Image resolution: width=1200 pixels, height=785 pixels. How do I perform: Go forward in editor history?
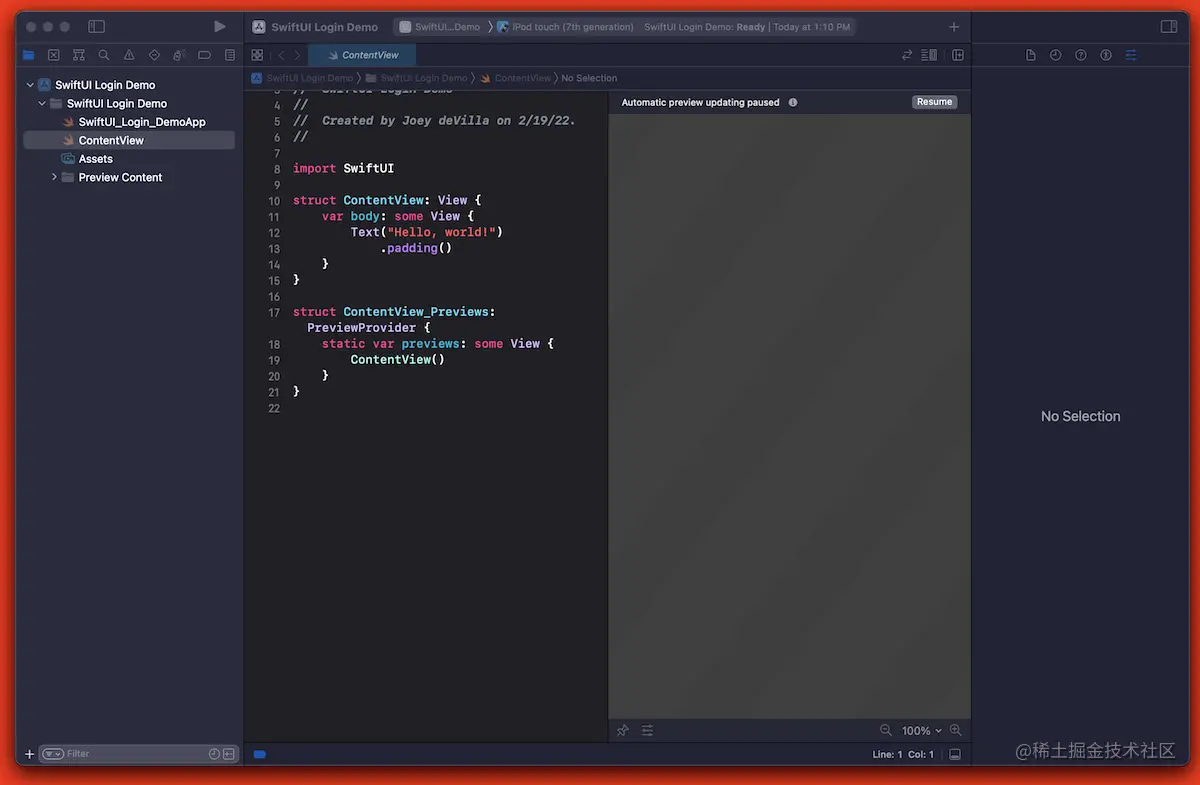point(297,55)
